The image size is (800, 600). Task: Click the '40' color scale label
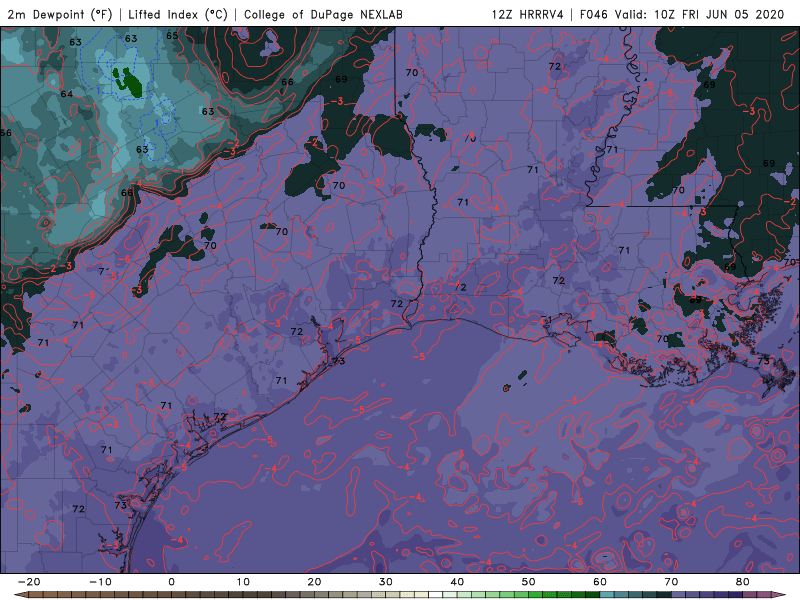[x=457, y=582]
